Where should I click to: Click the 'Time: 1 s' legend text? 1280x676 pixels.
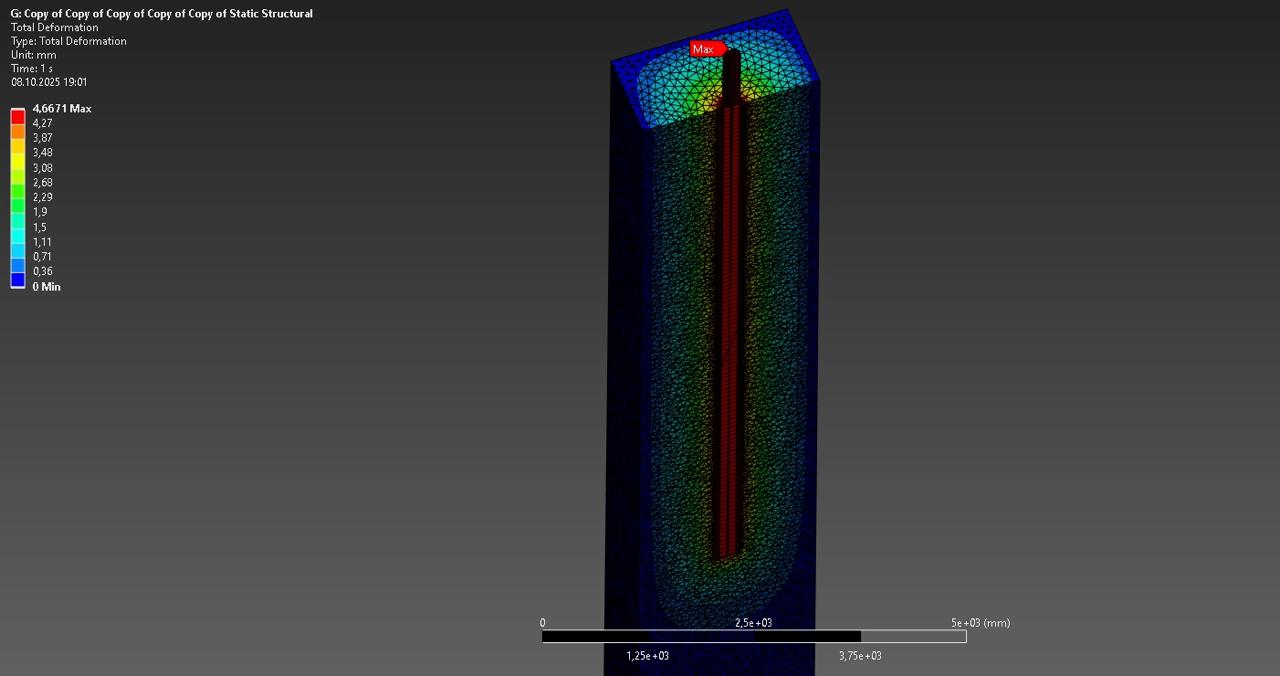point(32,69)
